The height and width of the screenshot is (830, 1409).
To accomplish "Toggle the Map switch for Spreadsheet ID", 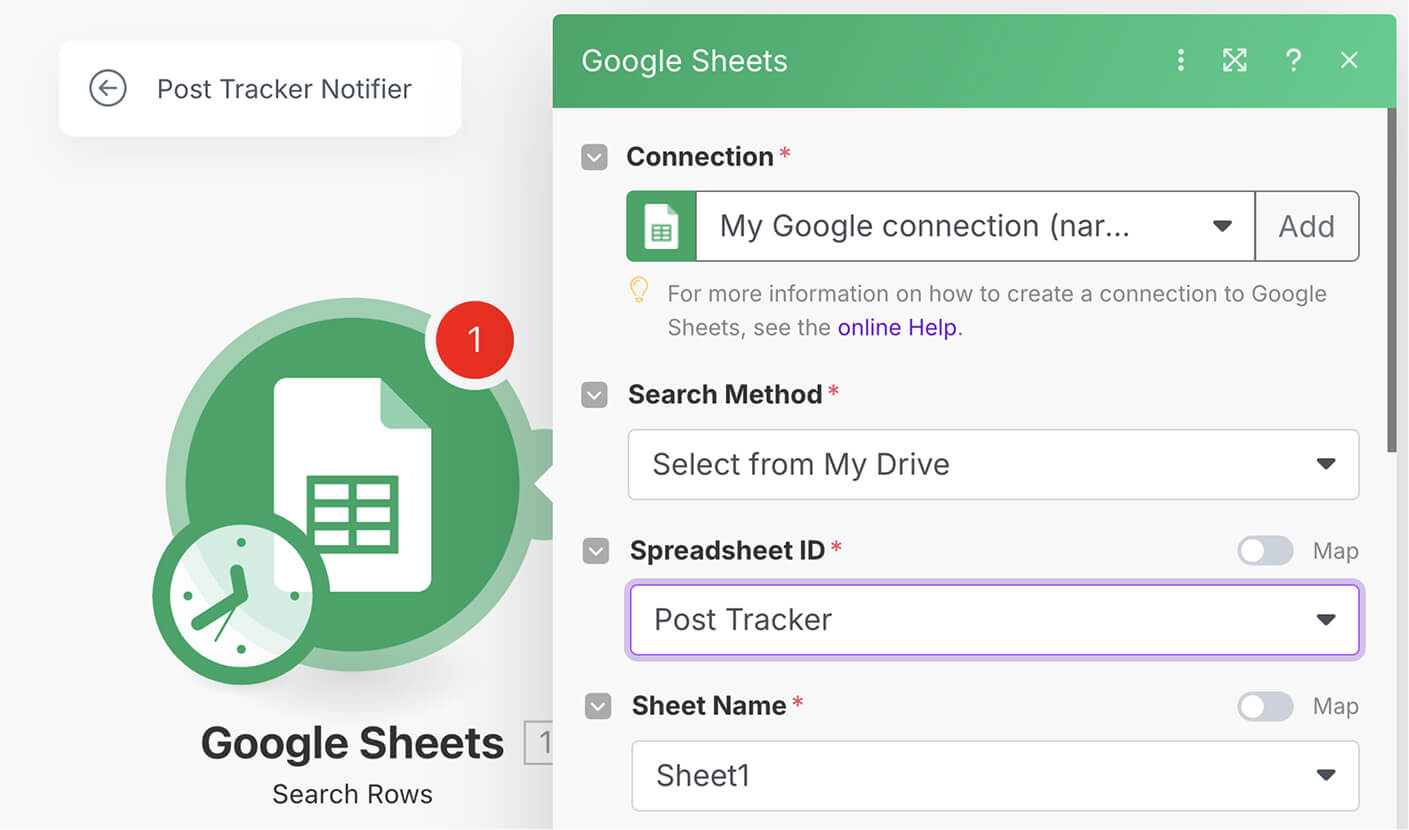I will (1265, 551).
